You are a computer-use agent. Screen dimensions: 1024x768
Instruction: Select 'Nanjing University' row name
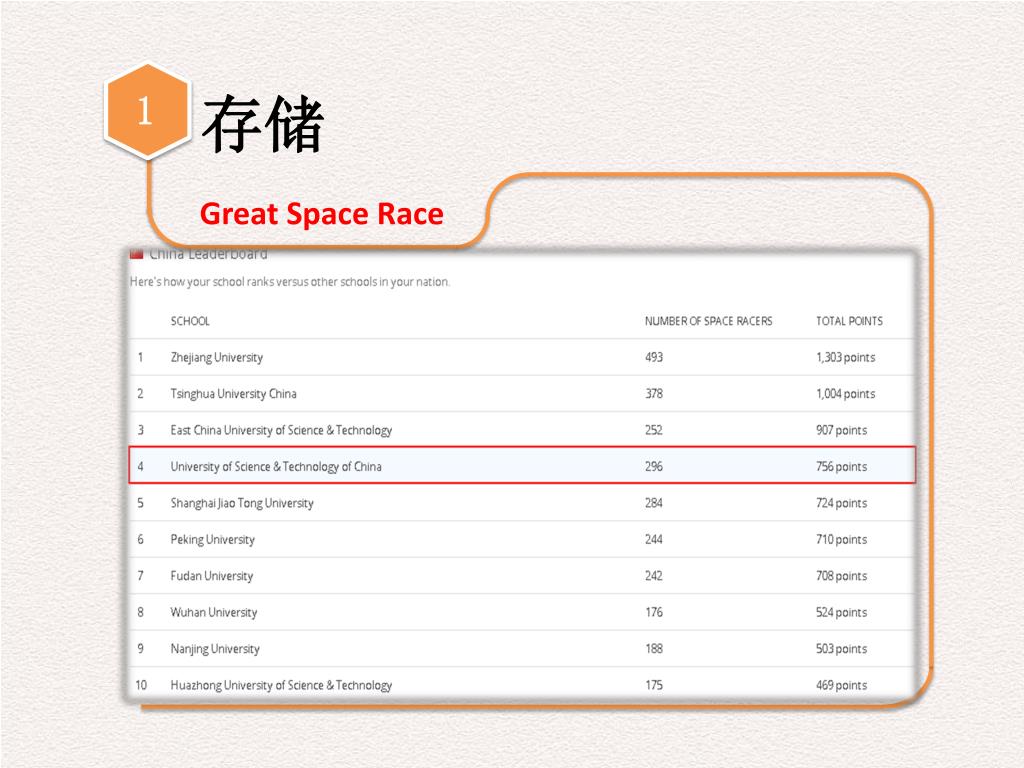coord(215,649)
